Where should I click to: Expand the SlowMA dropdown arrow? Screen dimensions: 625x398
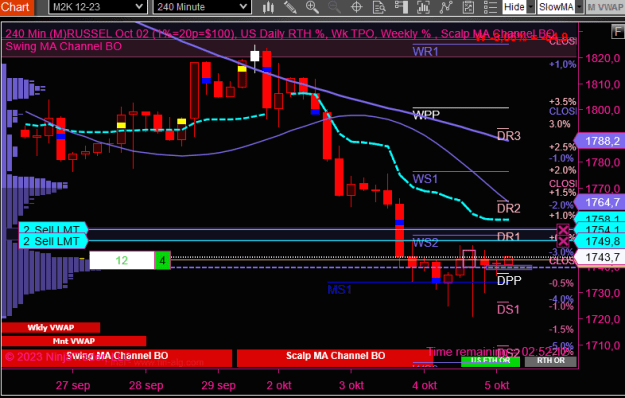tap(579, 7)
